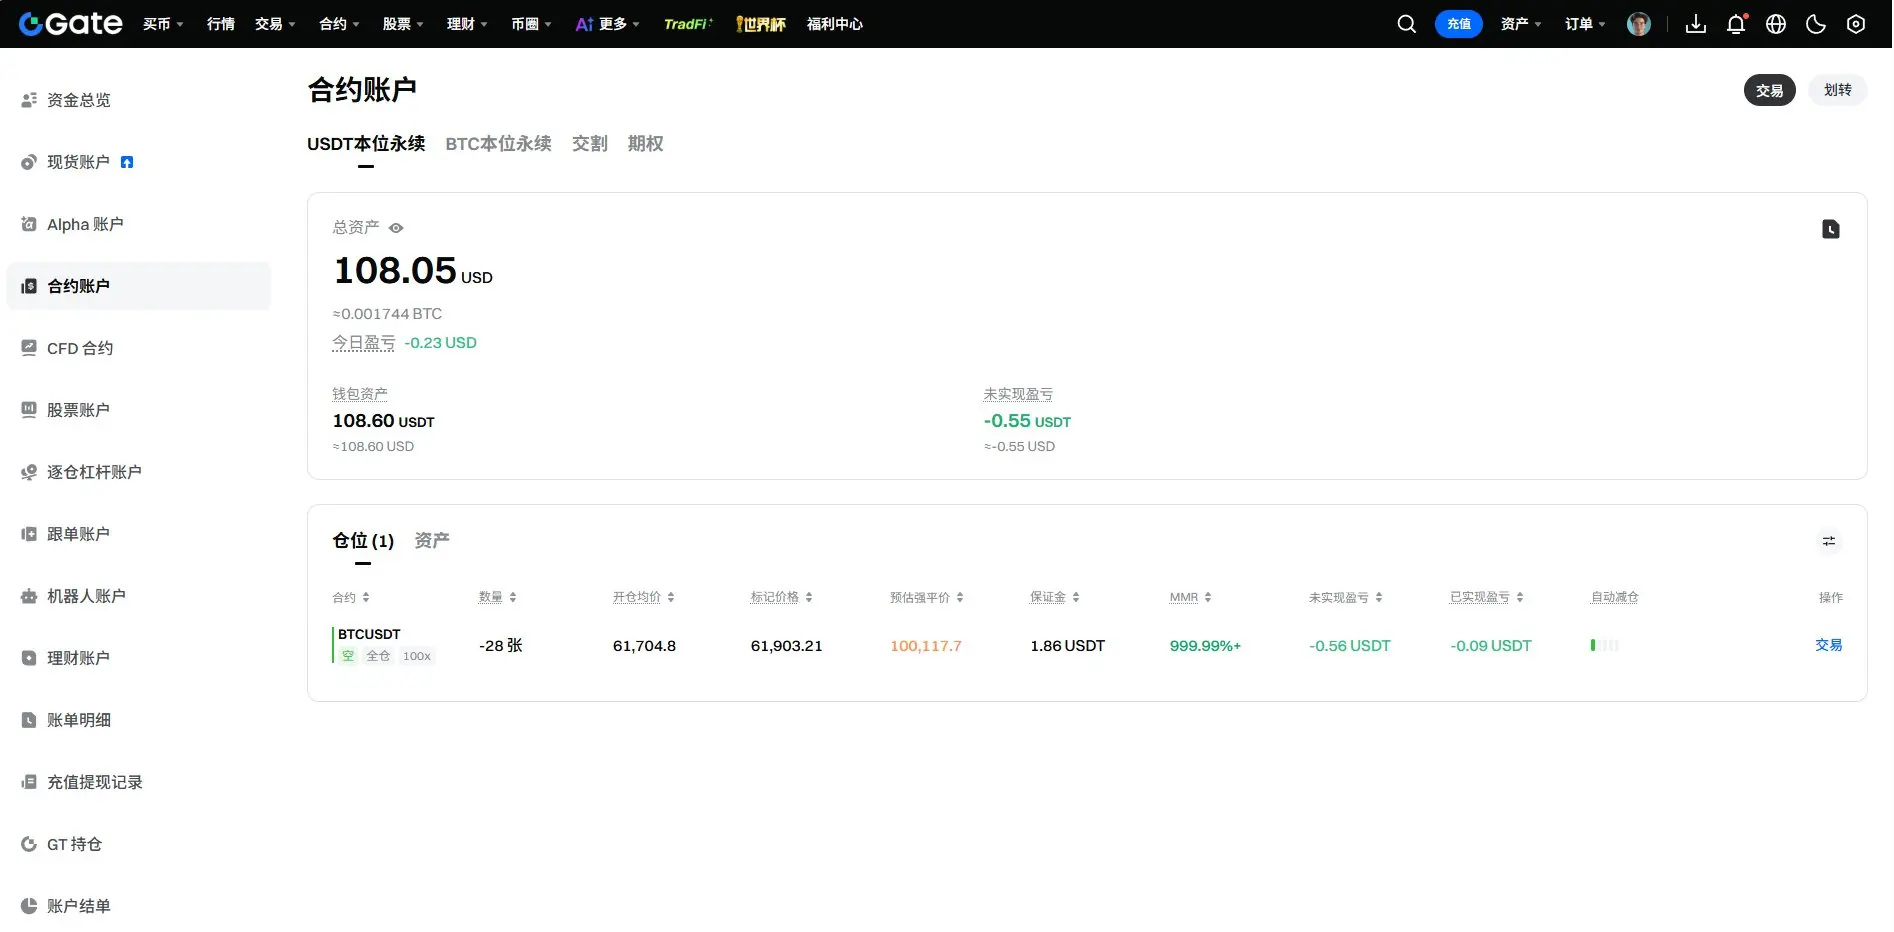1894x932 pixels.
Task: Click the auto-deleverage indicator bar
Action: pos(1604,645)
